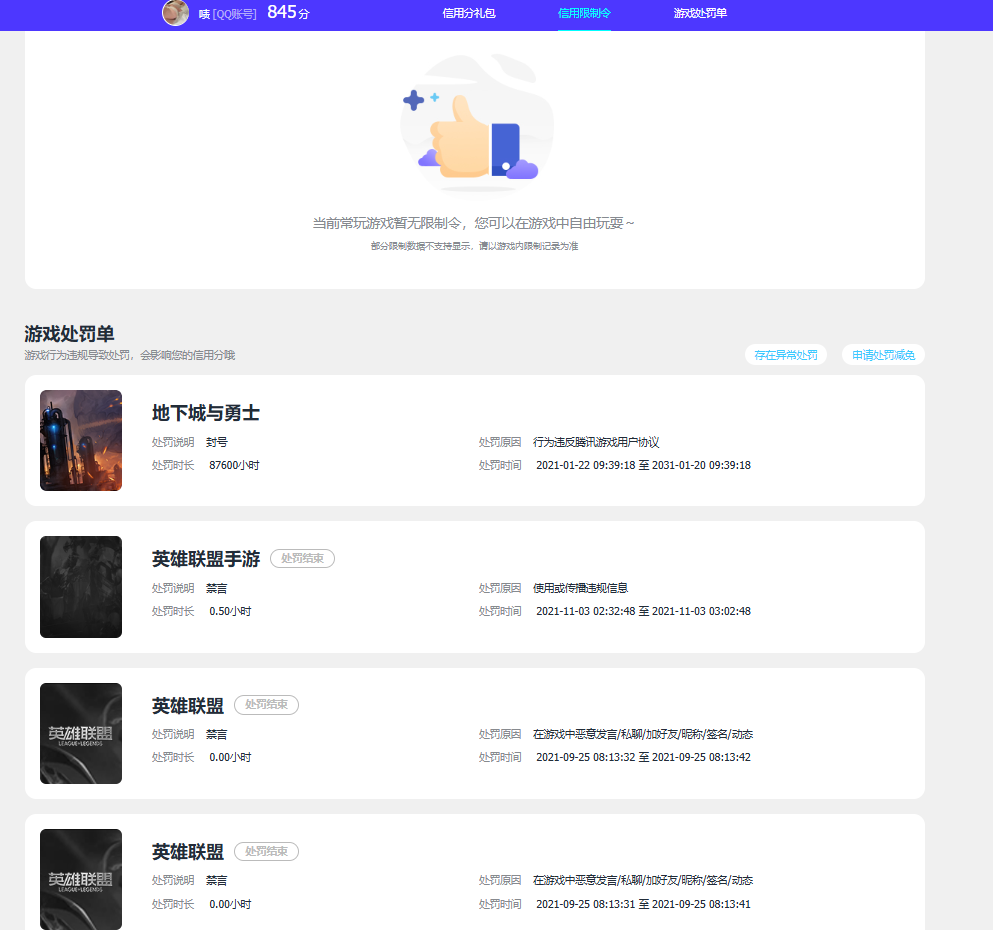Open the 信用分礼包 tab

[x=469, y=13]
